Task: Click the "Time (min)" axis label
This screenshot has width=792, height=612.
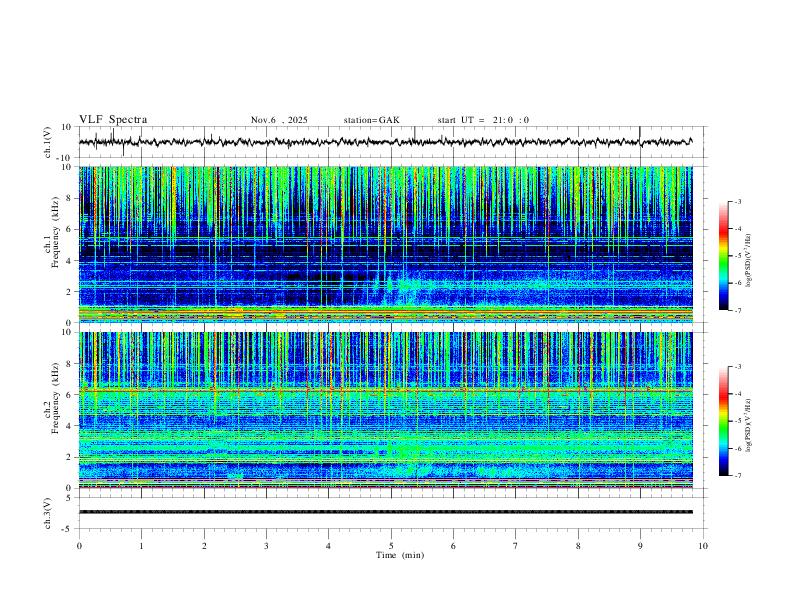Action: (x=400, y=555)
